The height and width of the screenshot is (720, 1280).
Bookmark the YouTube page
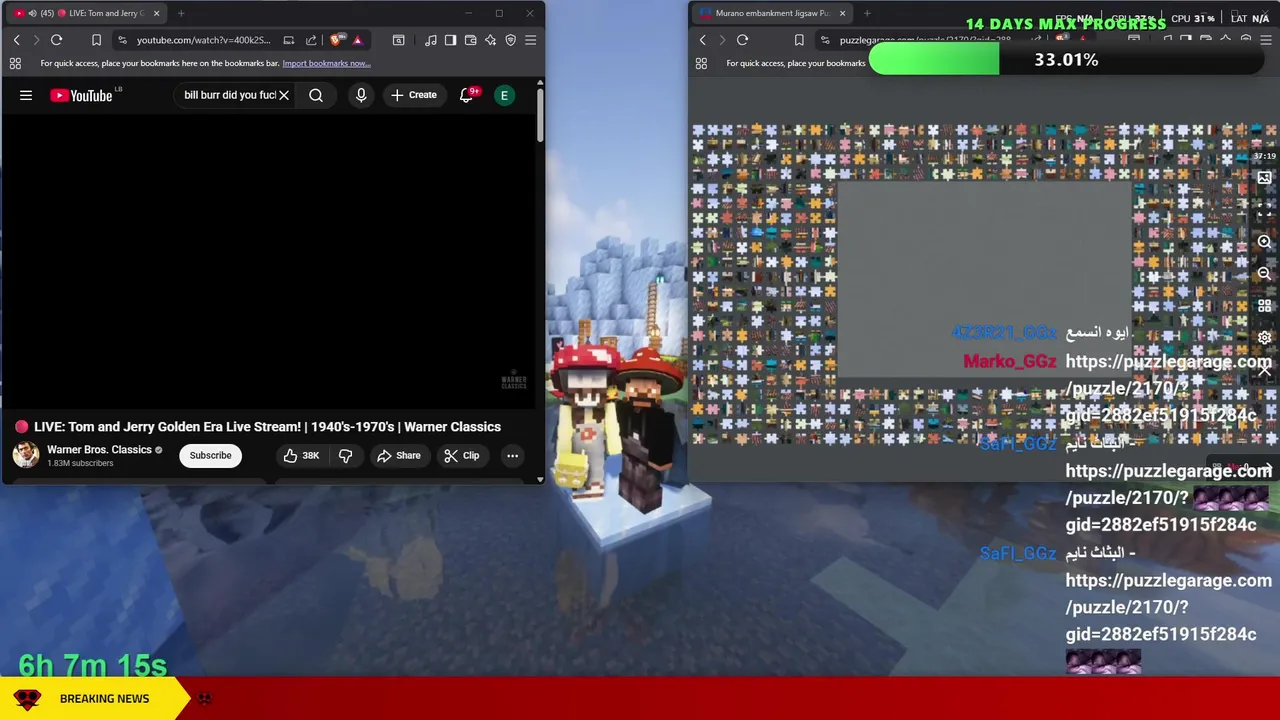pyautogui.click(x=96, y=40)
